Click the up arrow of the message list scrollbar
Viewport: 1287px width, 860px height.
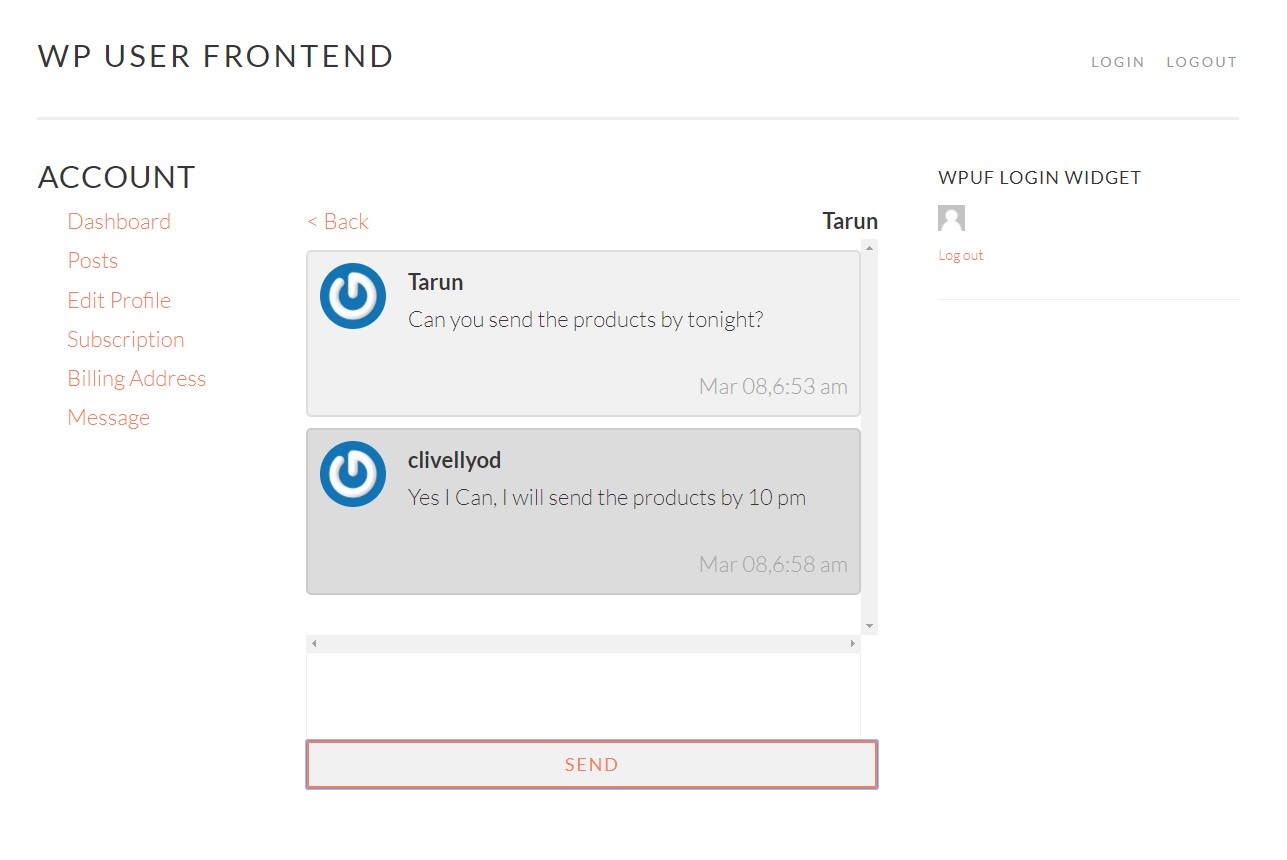pos(869,247)
